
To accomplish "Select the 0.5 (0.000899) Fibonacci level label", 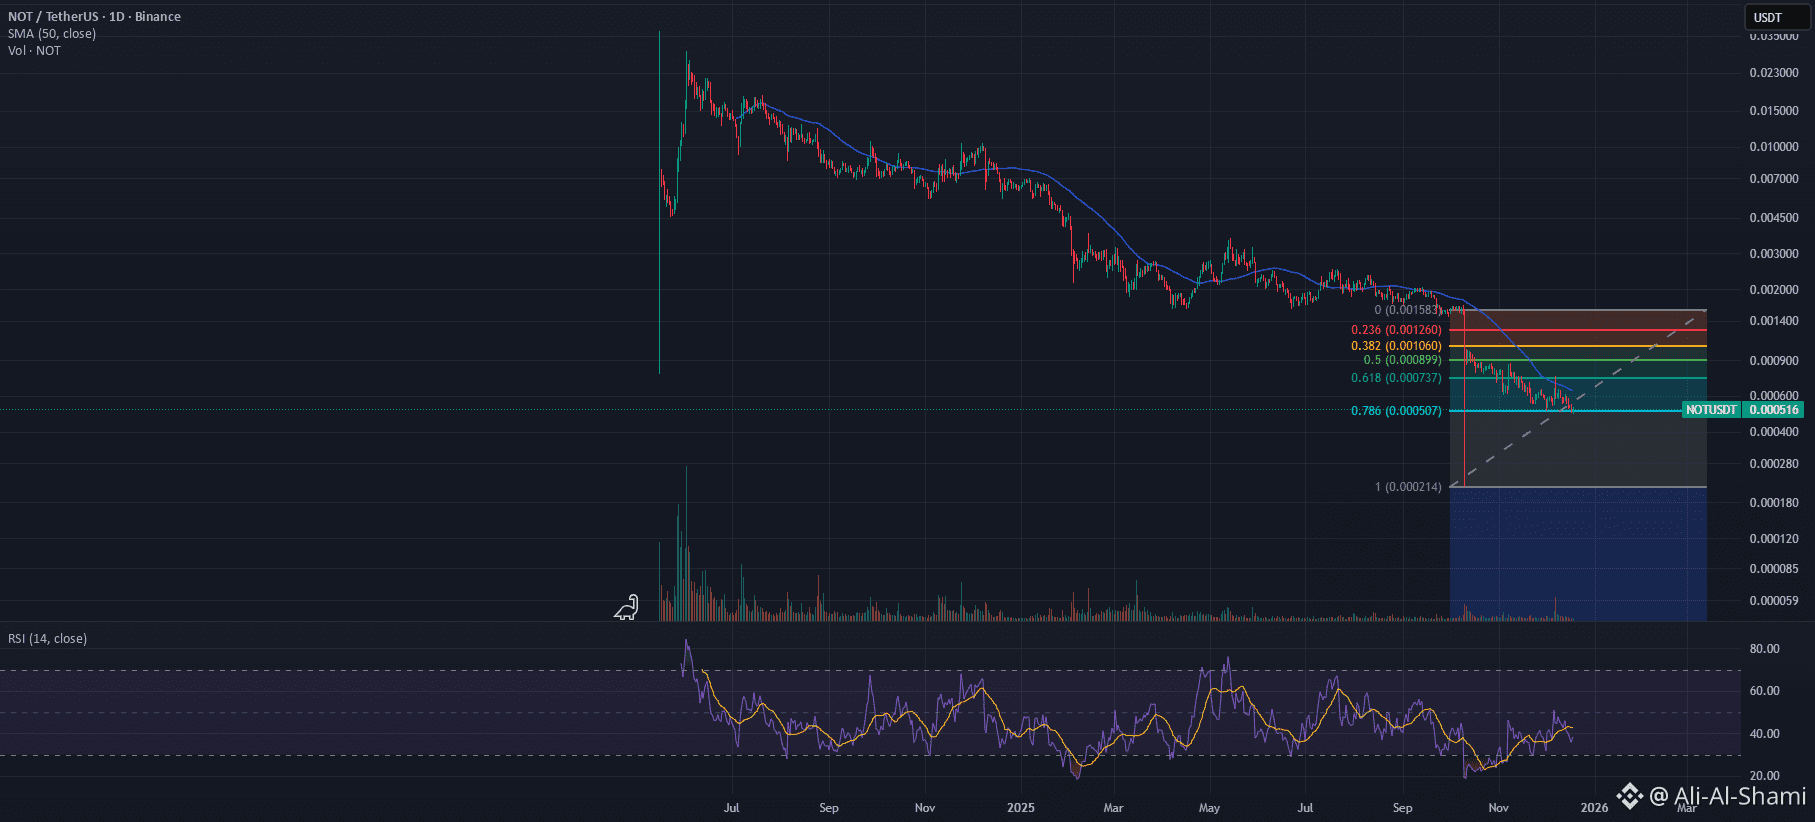I will [1402, 360].
